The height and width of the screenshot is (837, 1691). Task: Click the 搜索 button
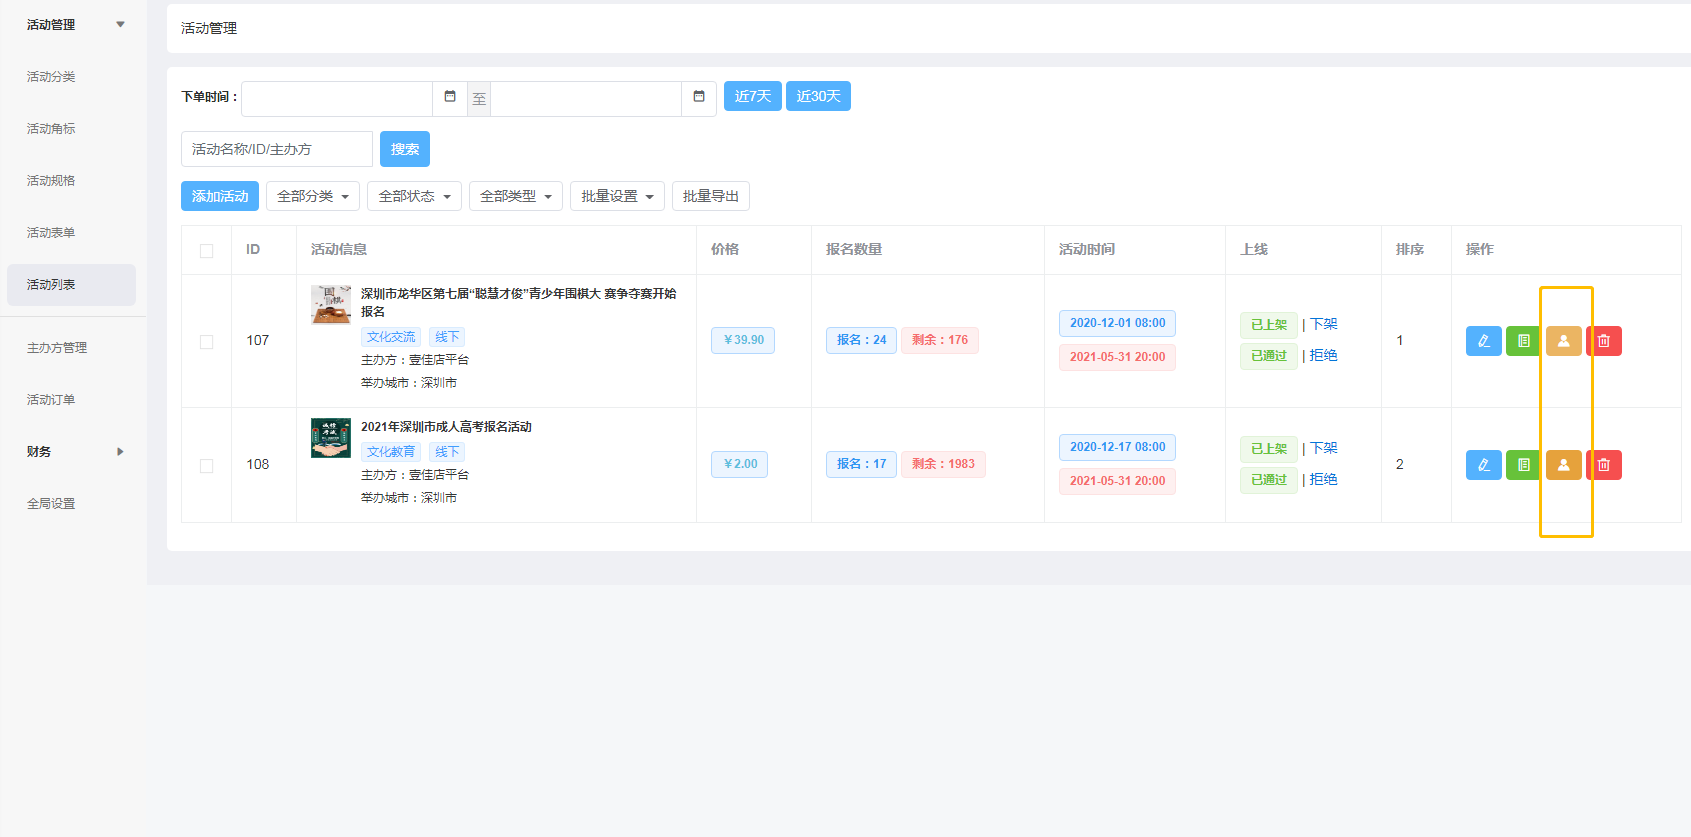(405, 149)
